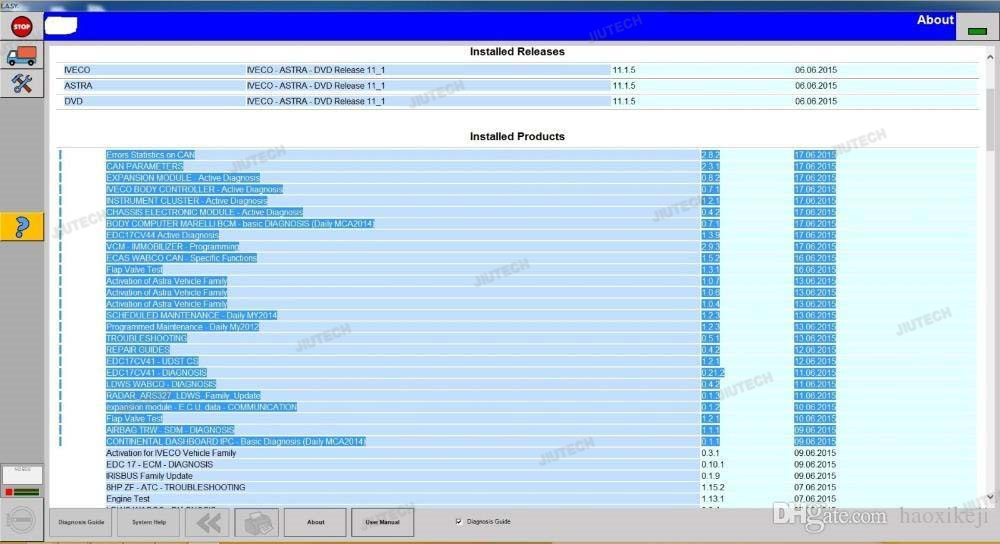Viewport: 1000px width, 544px height.
Task: Open the User Manual
Action: coord(382,523)
